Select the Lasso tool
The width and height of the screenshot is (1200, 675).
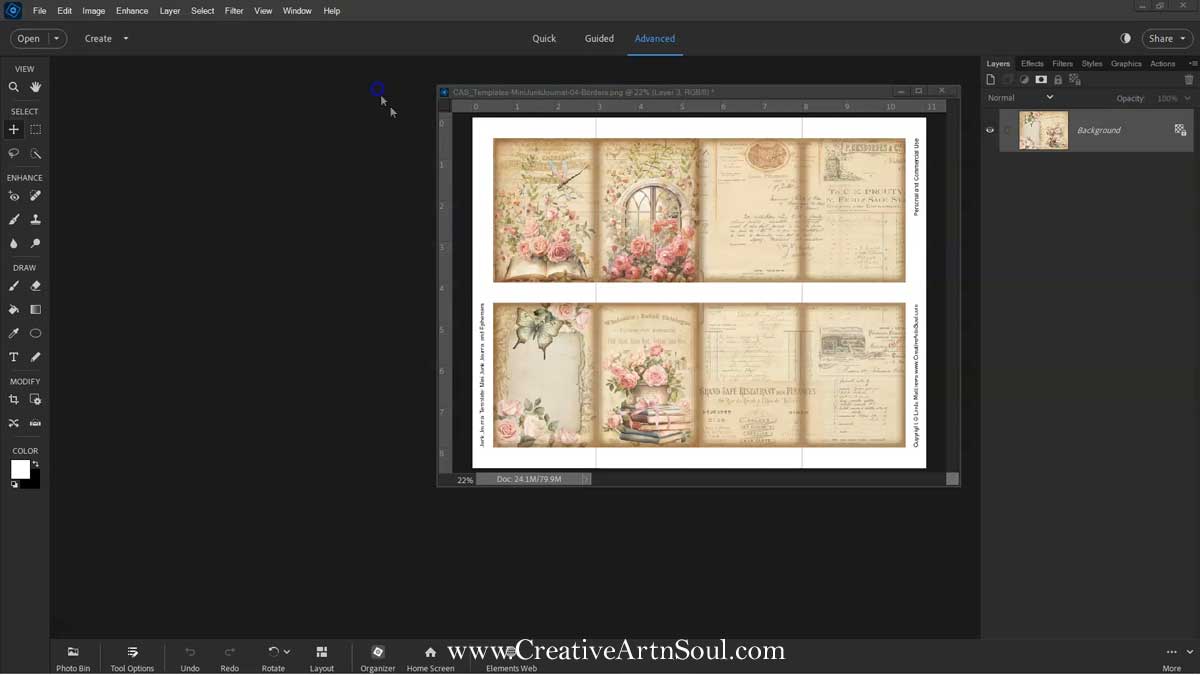pos(14,153)
